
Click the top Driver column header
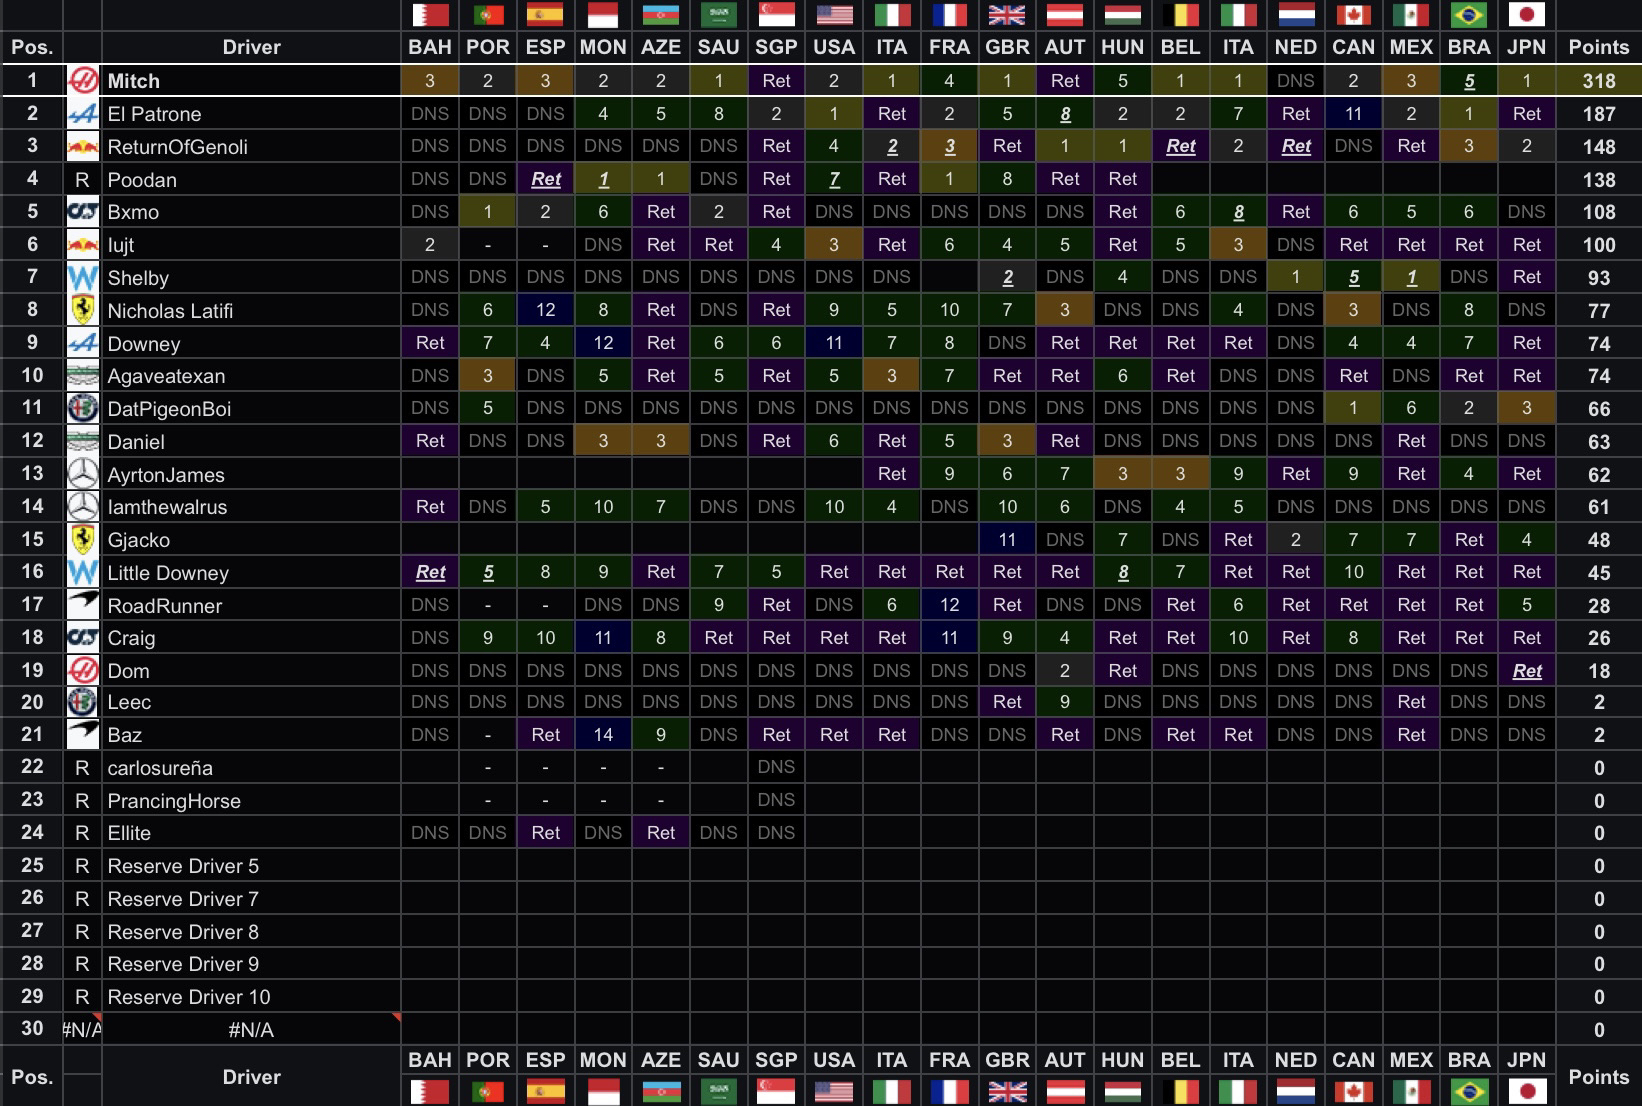[251, 47]
